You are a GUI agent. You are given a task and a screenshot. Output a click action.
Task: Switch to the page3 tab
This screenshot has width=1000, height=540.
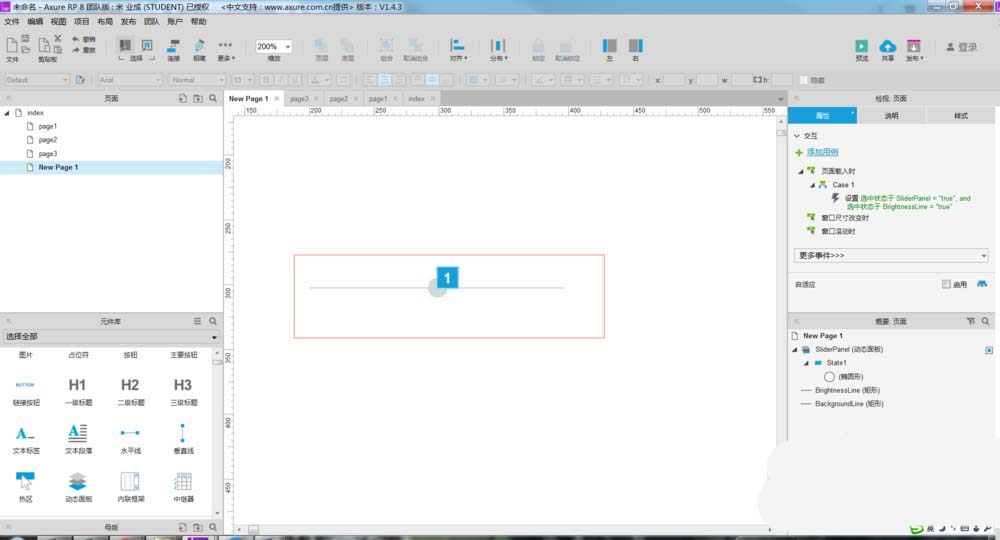(299, 99)
